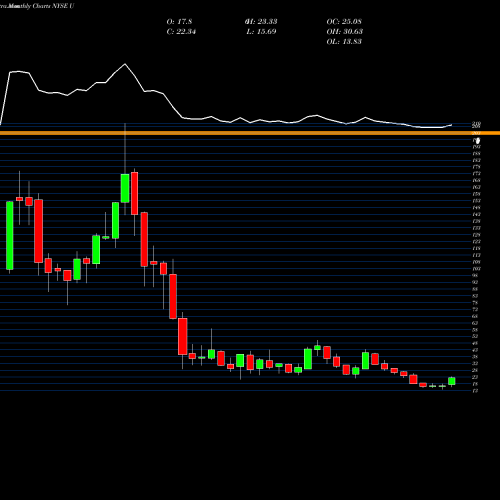Select the high value "H: 23.33"
The image size is (500, 500).
[261, 22]
